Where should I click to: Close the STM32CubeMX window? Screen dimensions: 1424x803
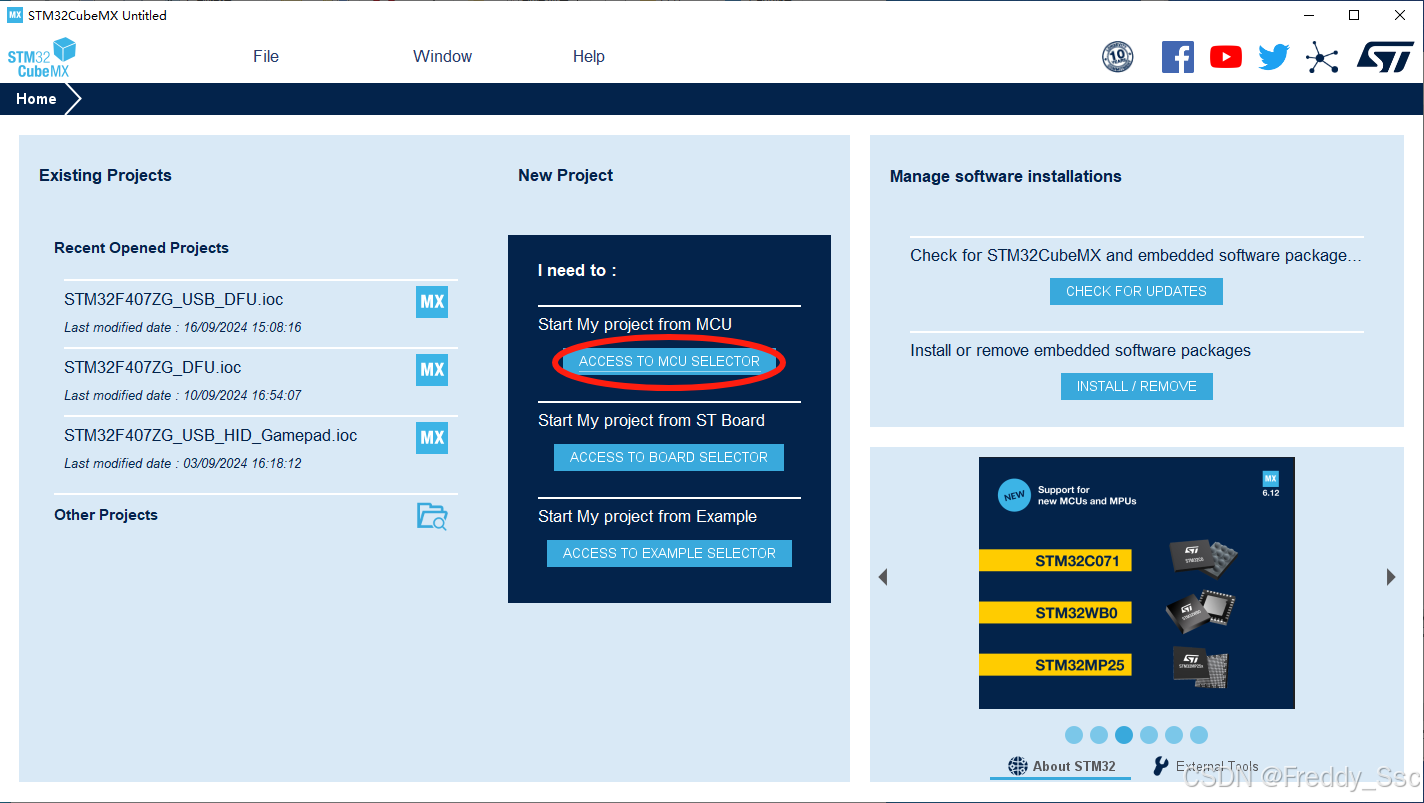pyautogui.click(x=1400, y=15)
